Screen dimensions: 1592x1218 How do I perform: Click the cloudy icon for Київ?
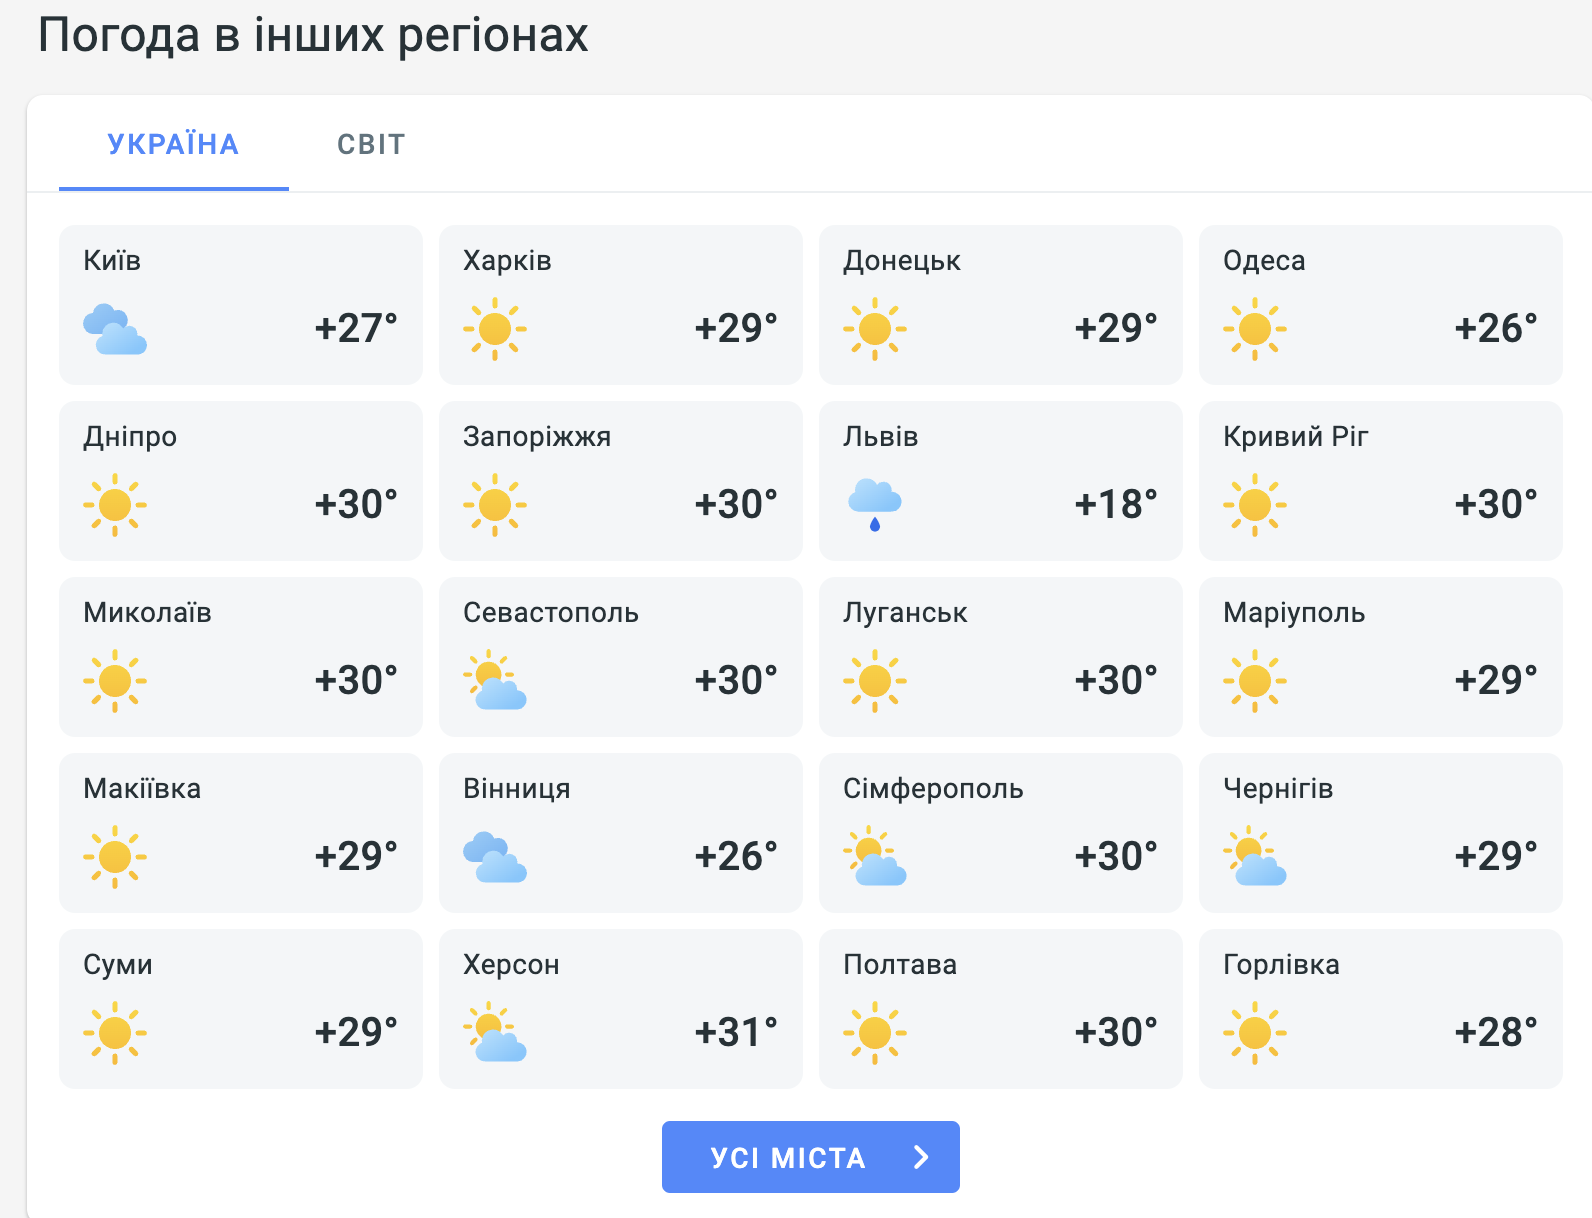(x=115, y=329)
